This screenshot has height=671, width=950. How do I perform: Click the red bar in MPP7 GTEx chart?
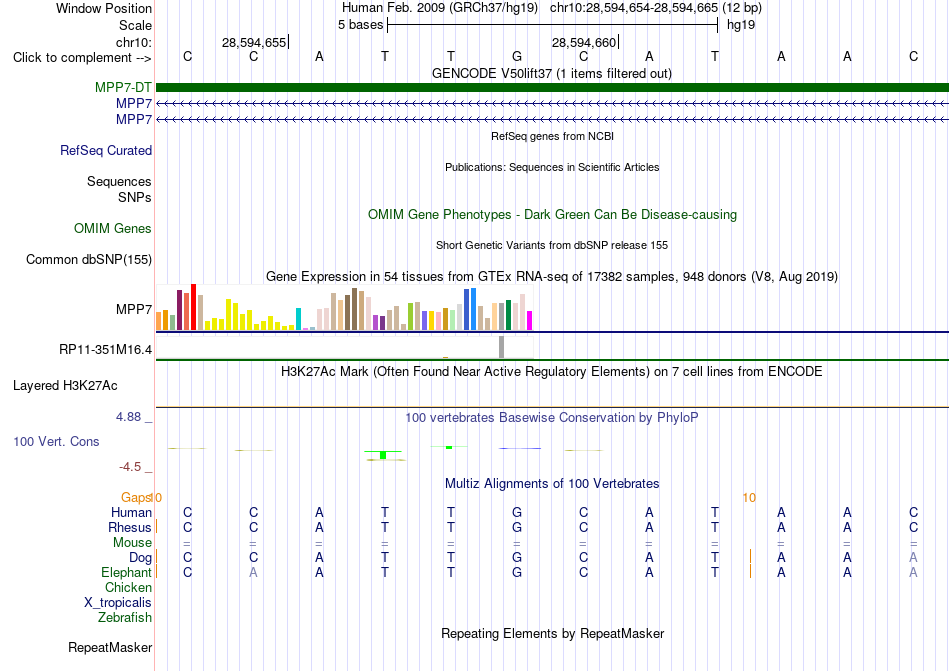tap(193, 307)
